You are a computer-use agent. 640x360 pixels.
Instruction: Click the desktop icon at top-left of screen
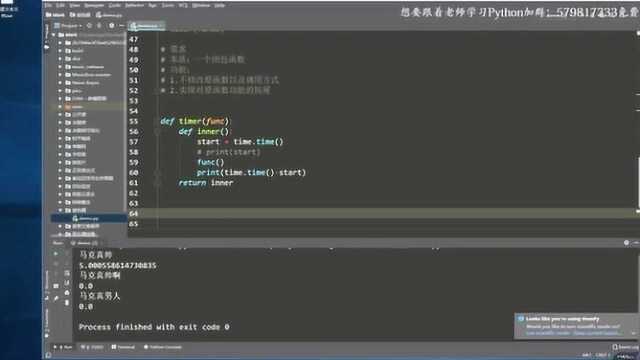7,9
